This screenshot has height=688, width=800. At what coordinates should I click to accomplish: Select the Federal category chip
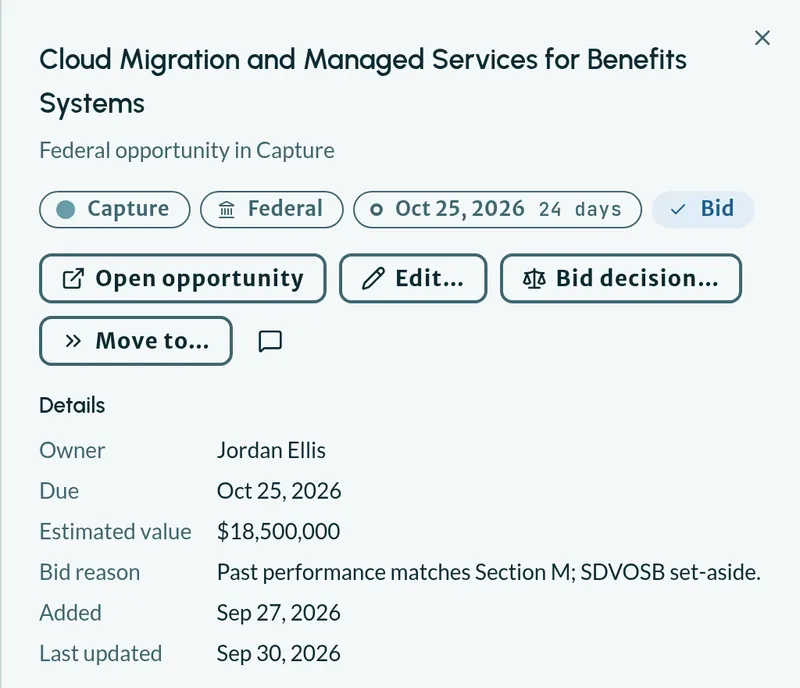[x=271, y=209]
